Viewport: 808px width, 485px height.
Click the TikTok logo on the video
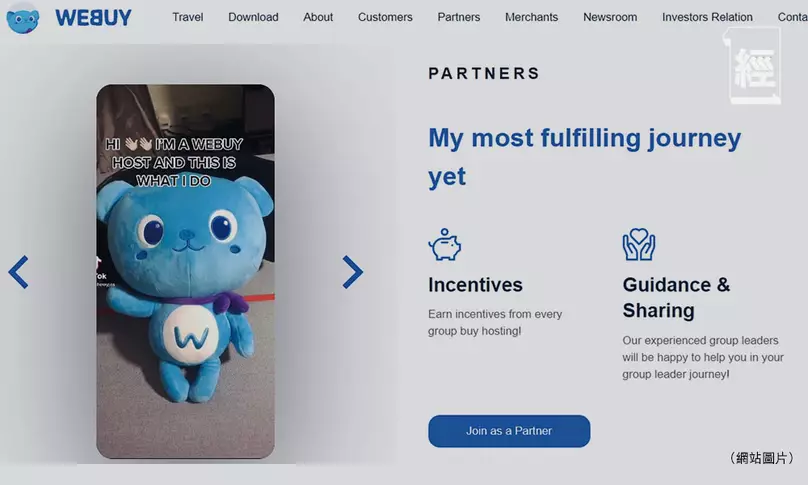coord(100,270)
